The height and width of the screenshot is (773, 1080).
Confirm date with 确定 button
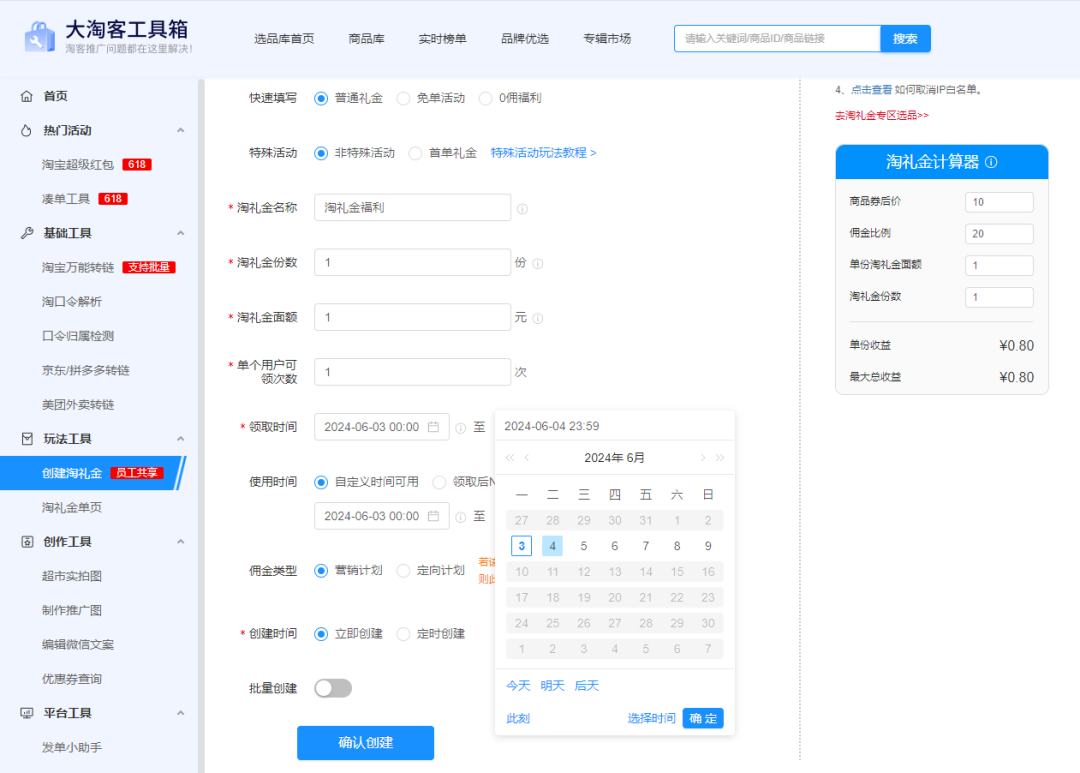pyautogui.click(x=703, y=719)
